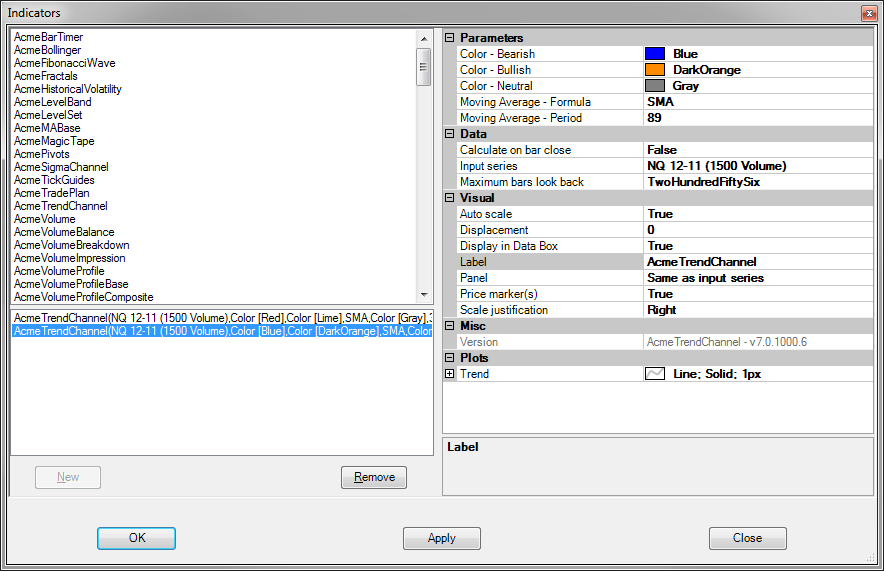Click the Apply button
The width and height of the screenshot is (884, 571).
tap(442, 538)
